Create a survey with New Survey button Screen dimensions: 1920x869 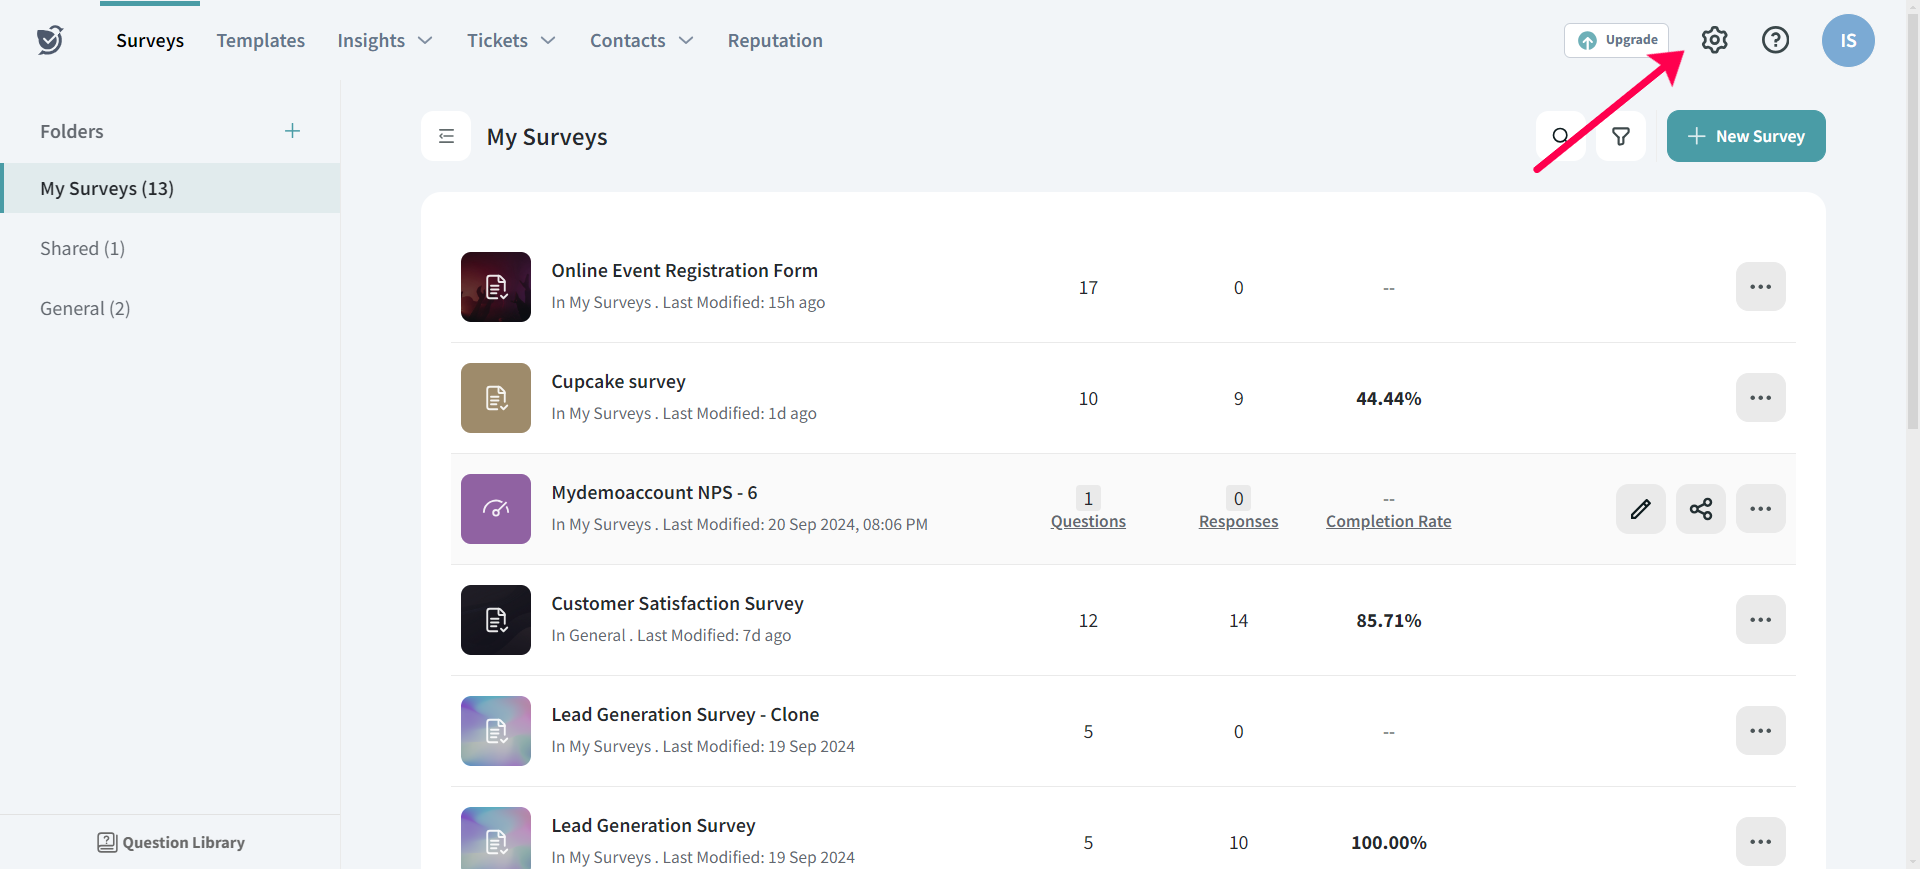pyautogui.click(x=1745, y=136)
